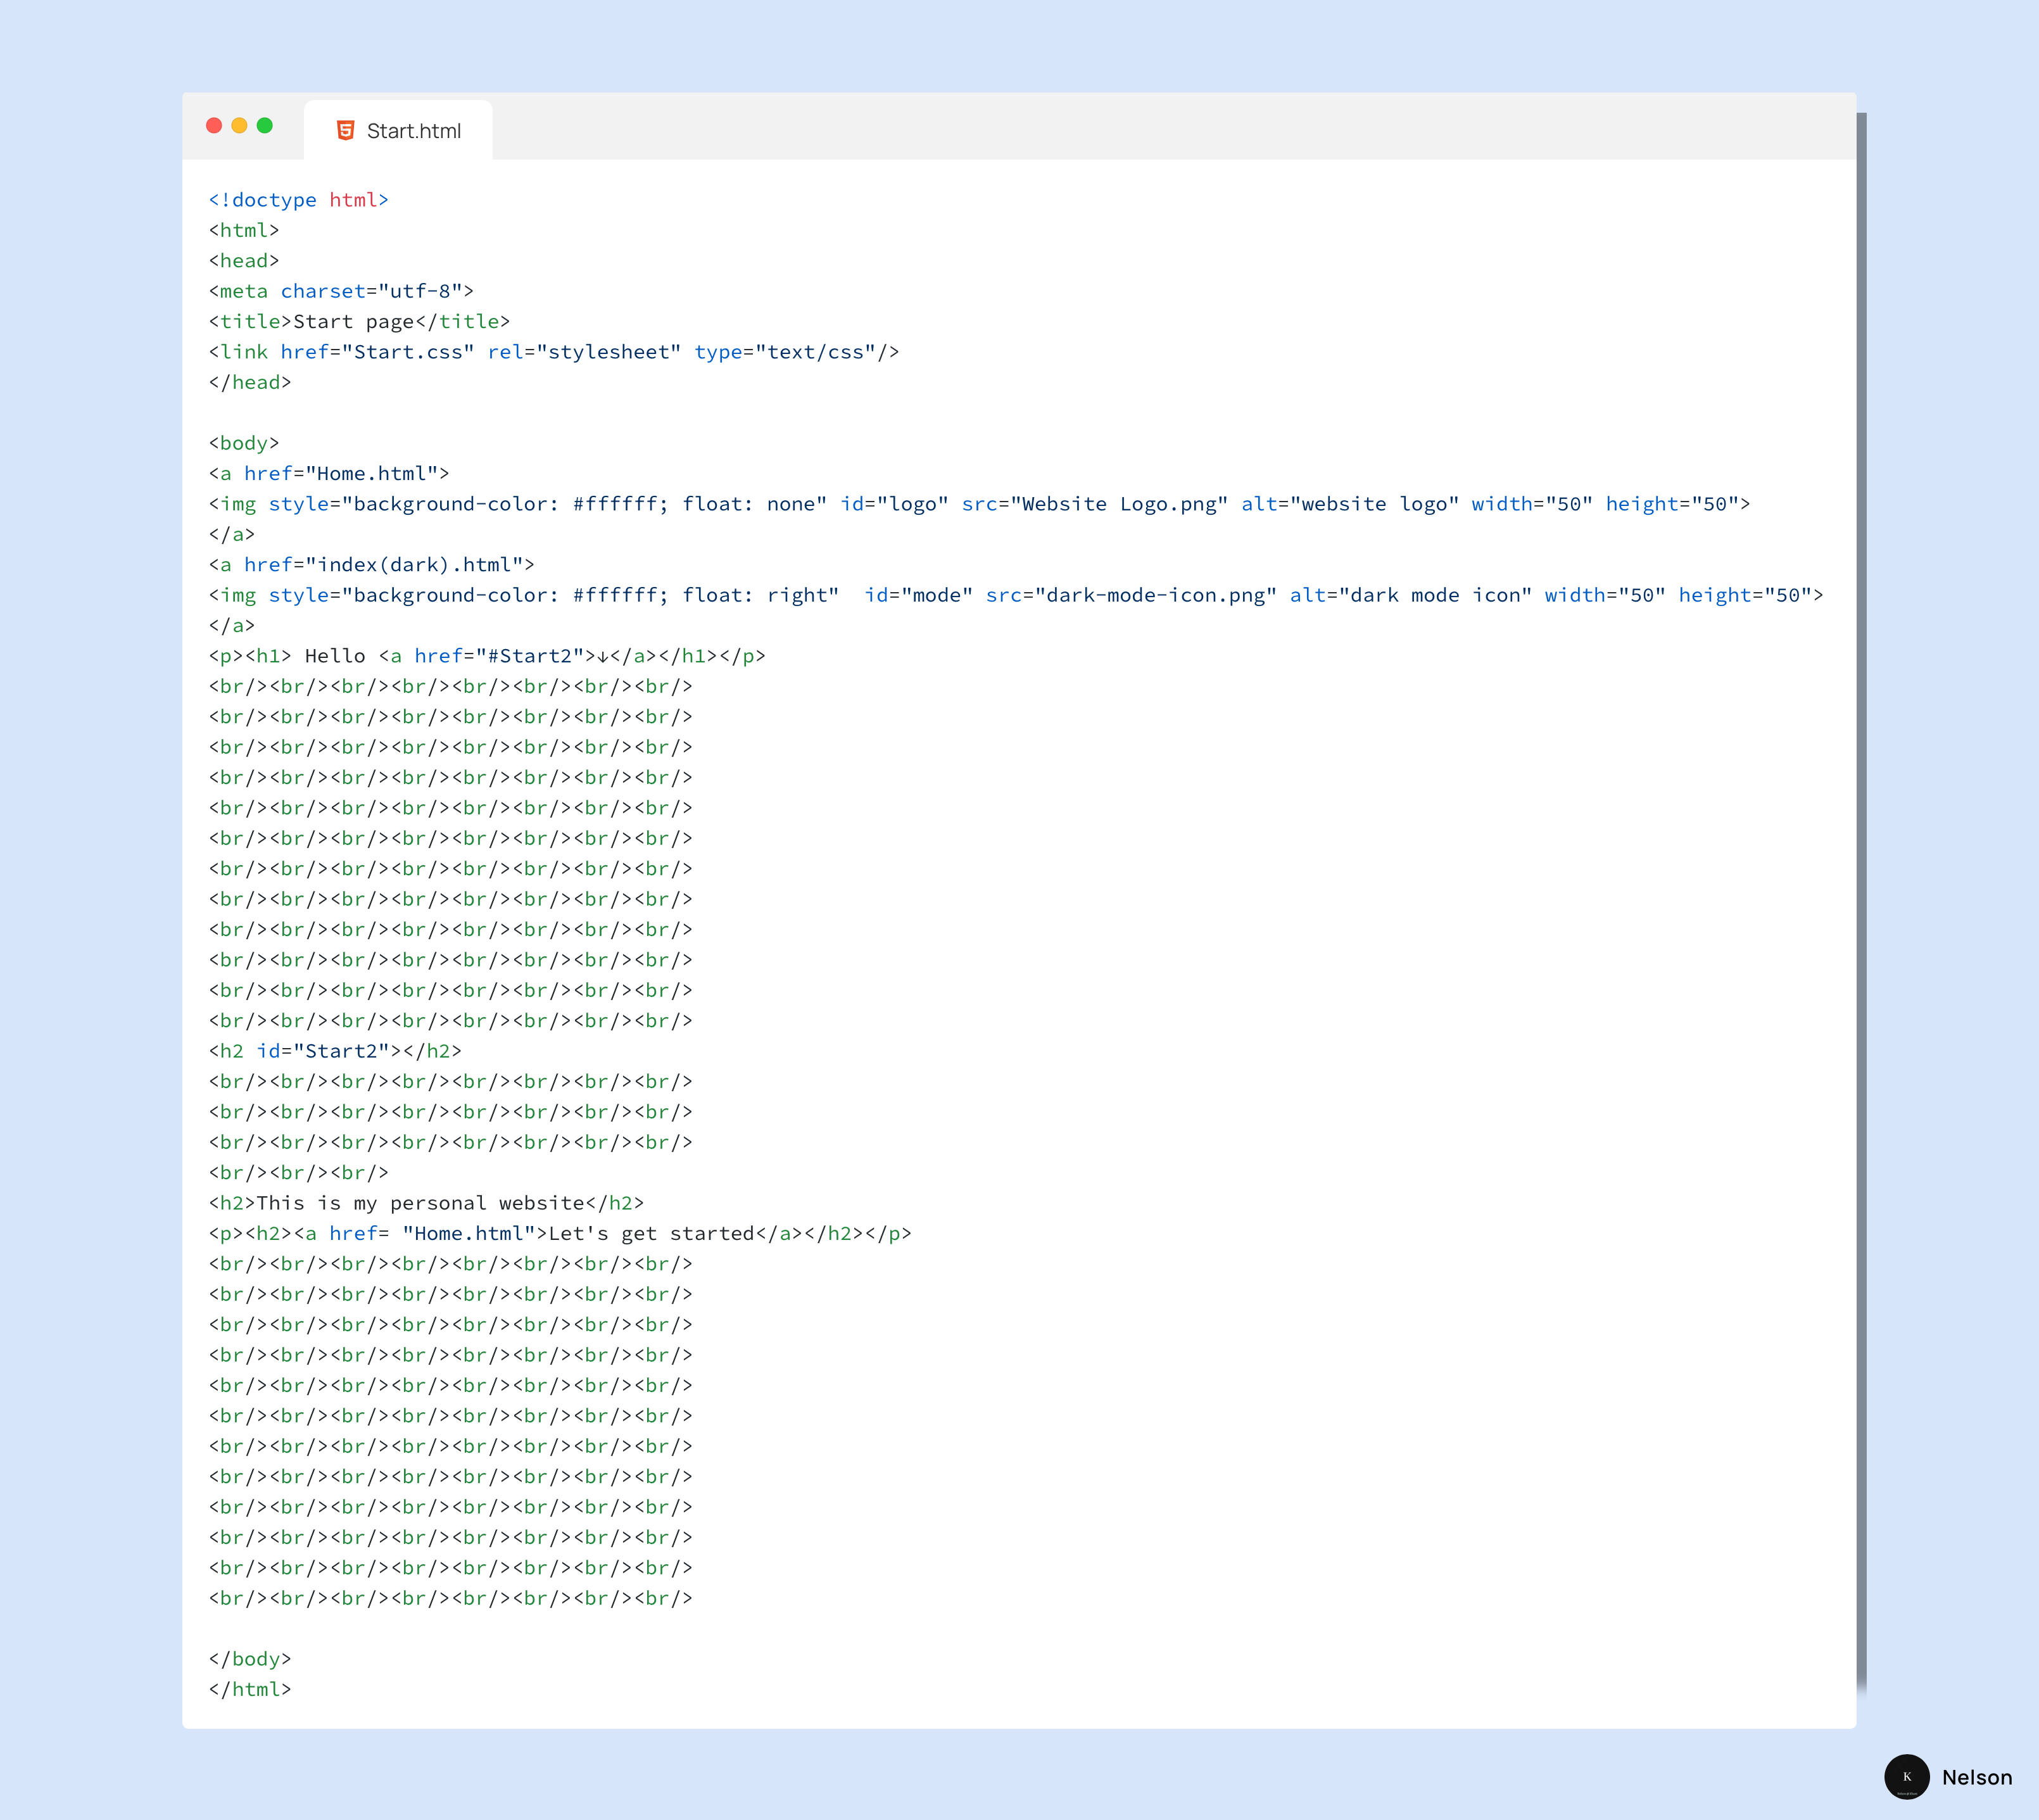Click the h2 id Start2 line
Screen dimensions: 2039x1820
click(x=335, y=1051)
